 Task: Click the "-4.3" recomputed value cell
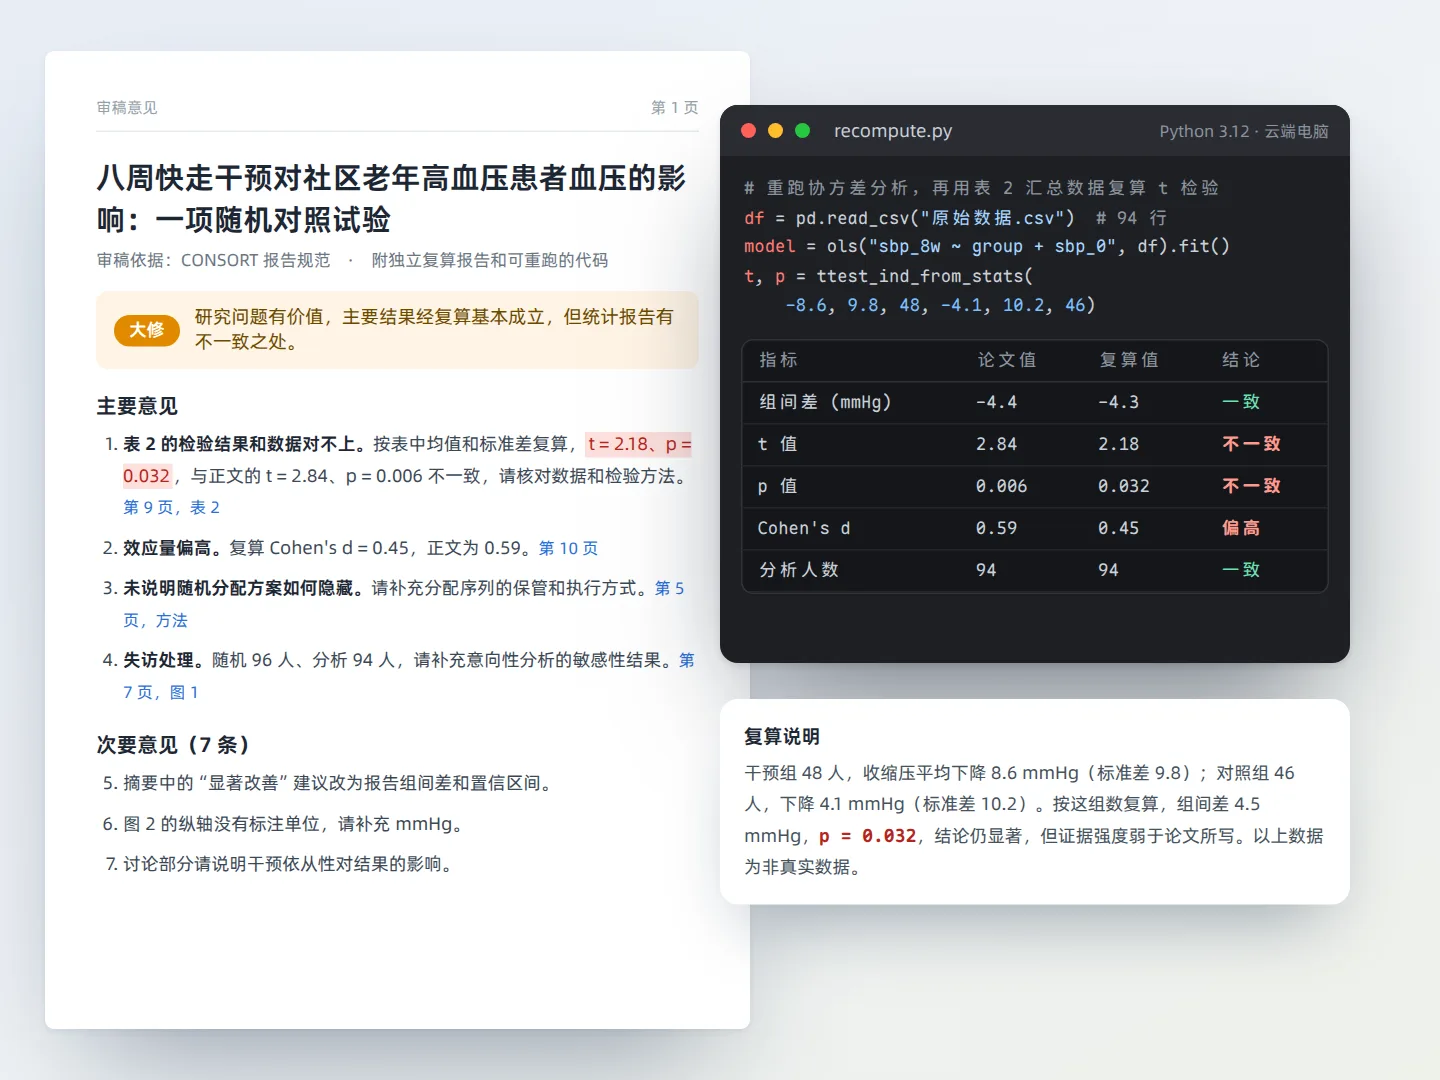click(1119, 402)
